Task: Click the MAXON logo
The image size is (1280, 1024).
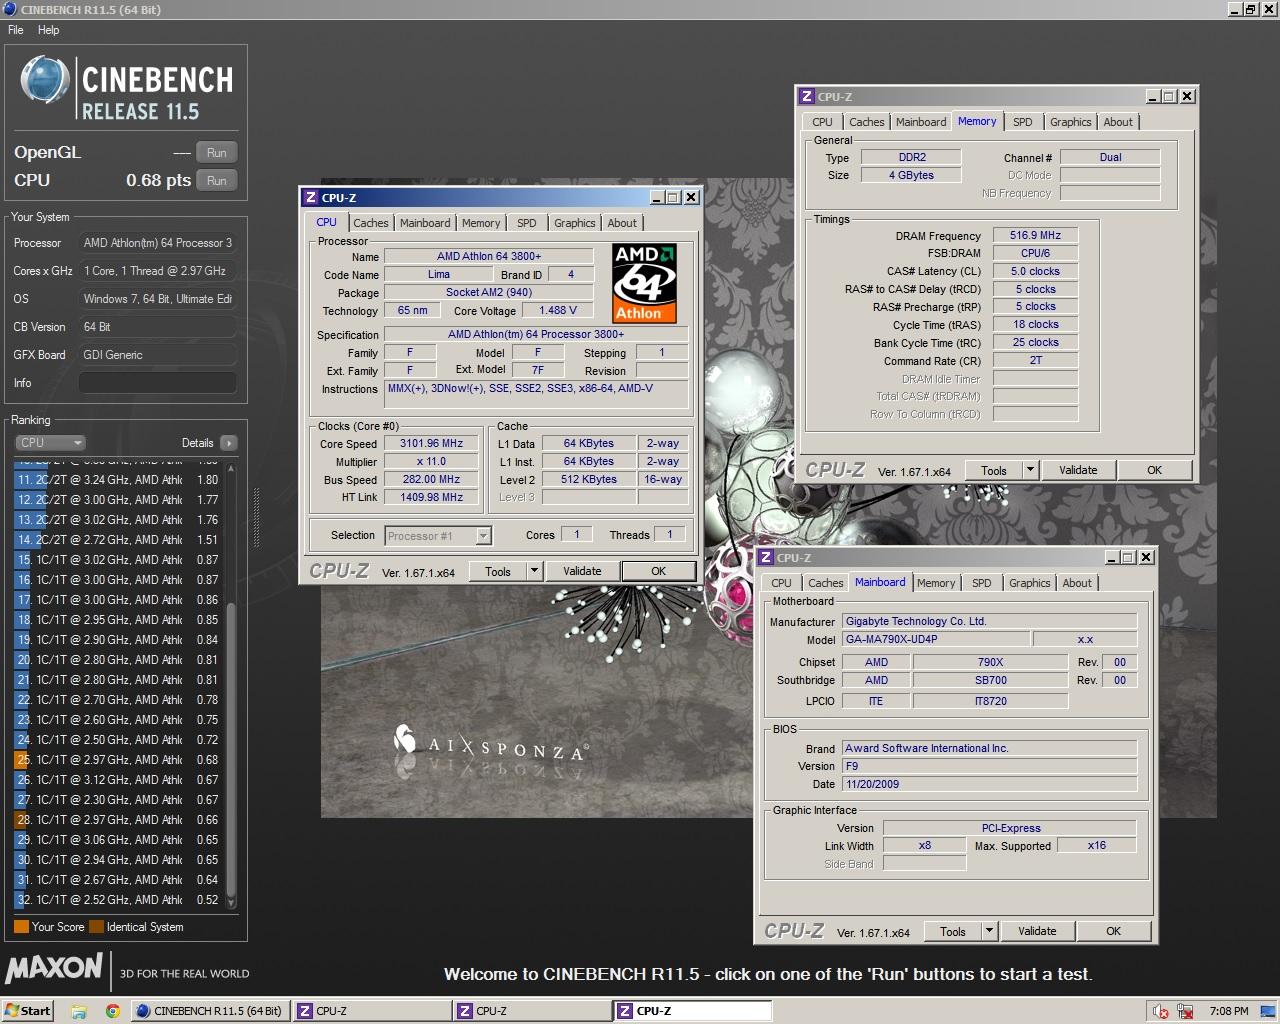Action: [54, 968]
